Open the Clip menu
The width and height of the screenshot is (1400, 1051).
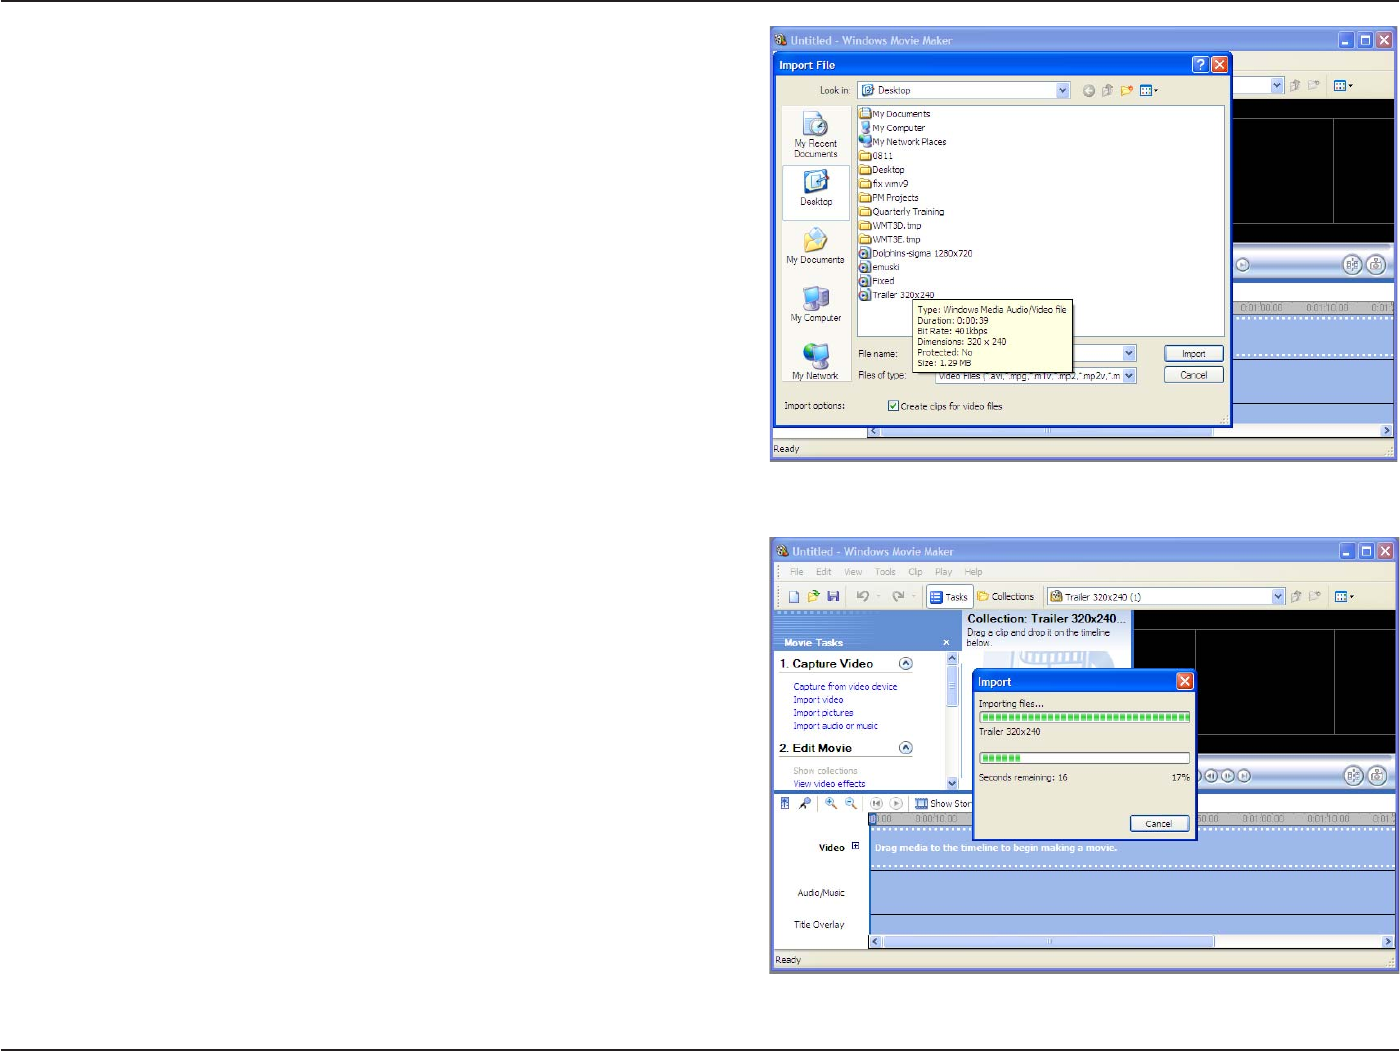(915, 573)
